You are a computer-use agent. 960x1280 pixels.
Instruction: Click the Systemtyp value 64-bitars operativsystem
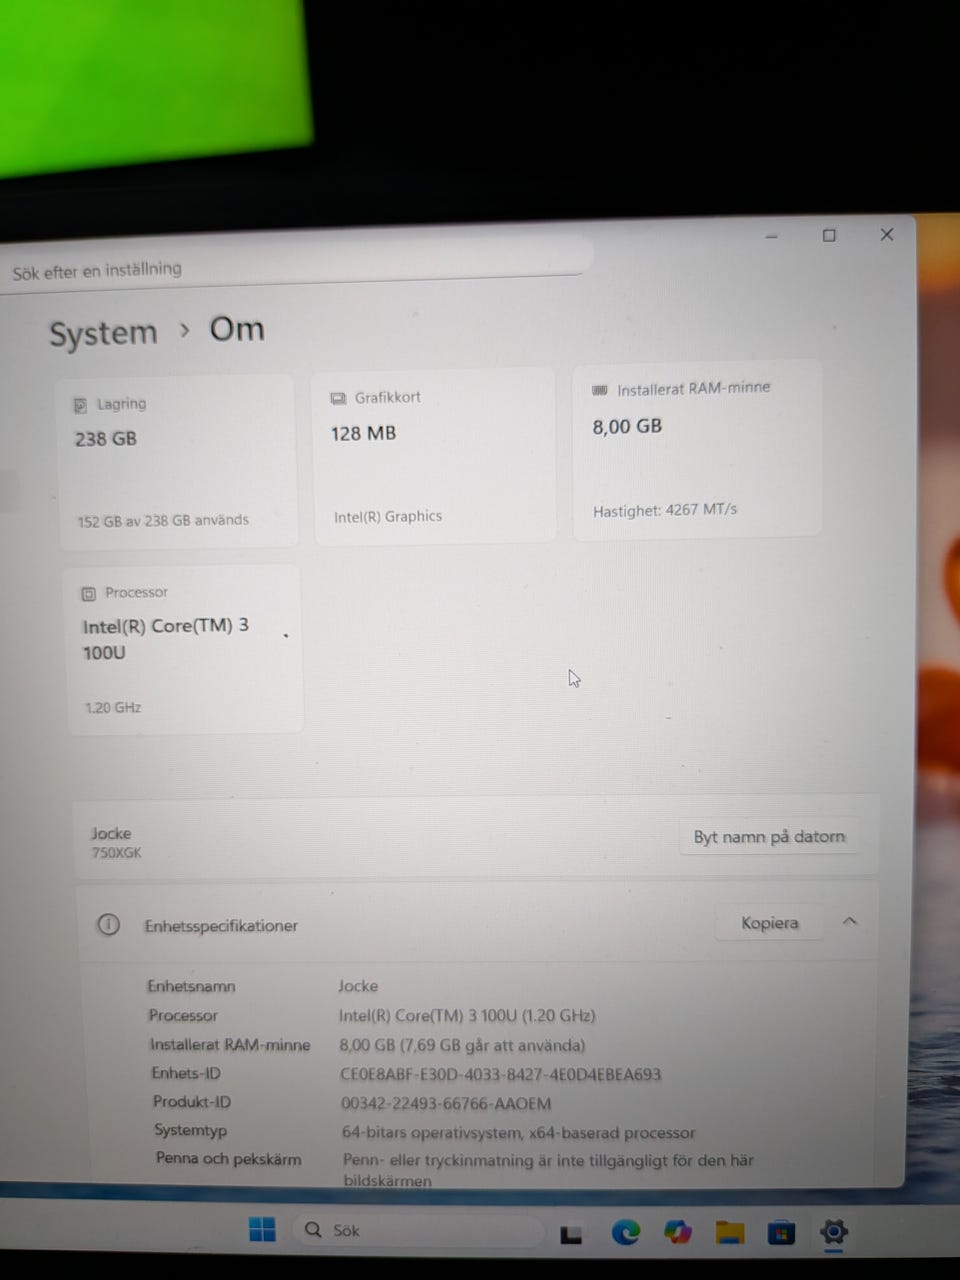tap(518, 1133)
